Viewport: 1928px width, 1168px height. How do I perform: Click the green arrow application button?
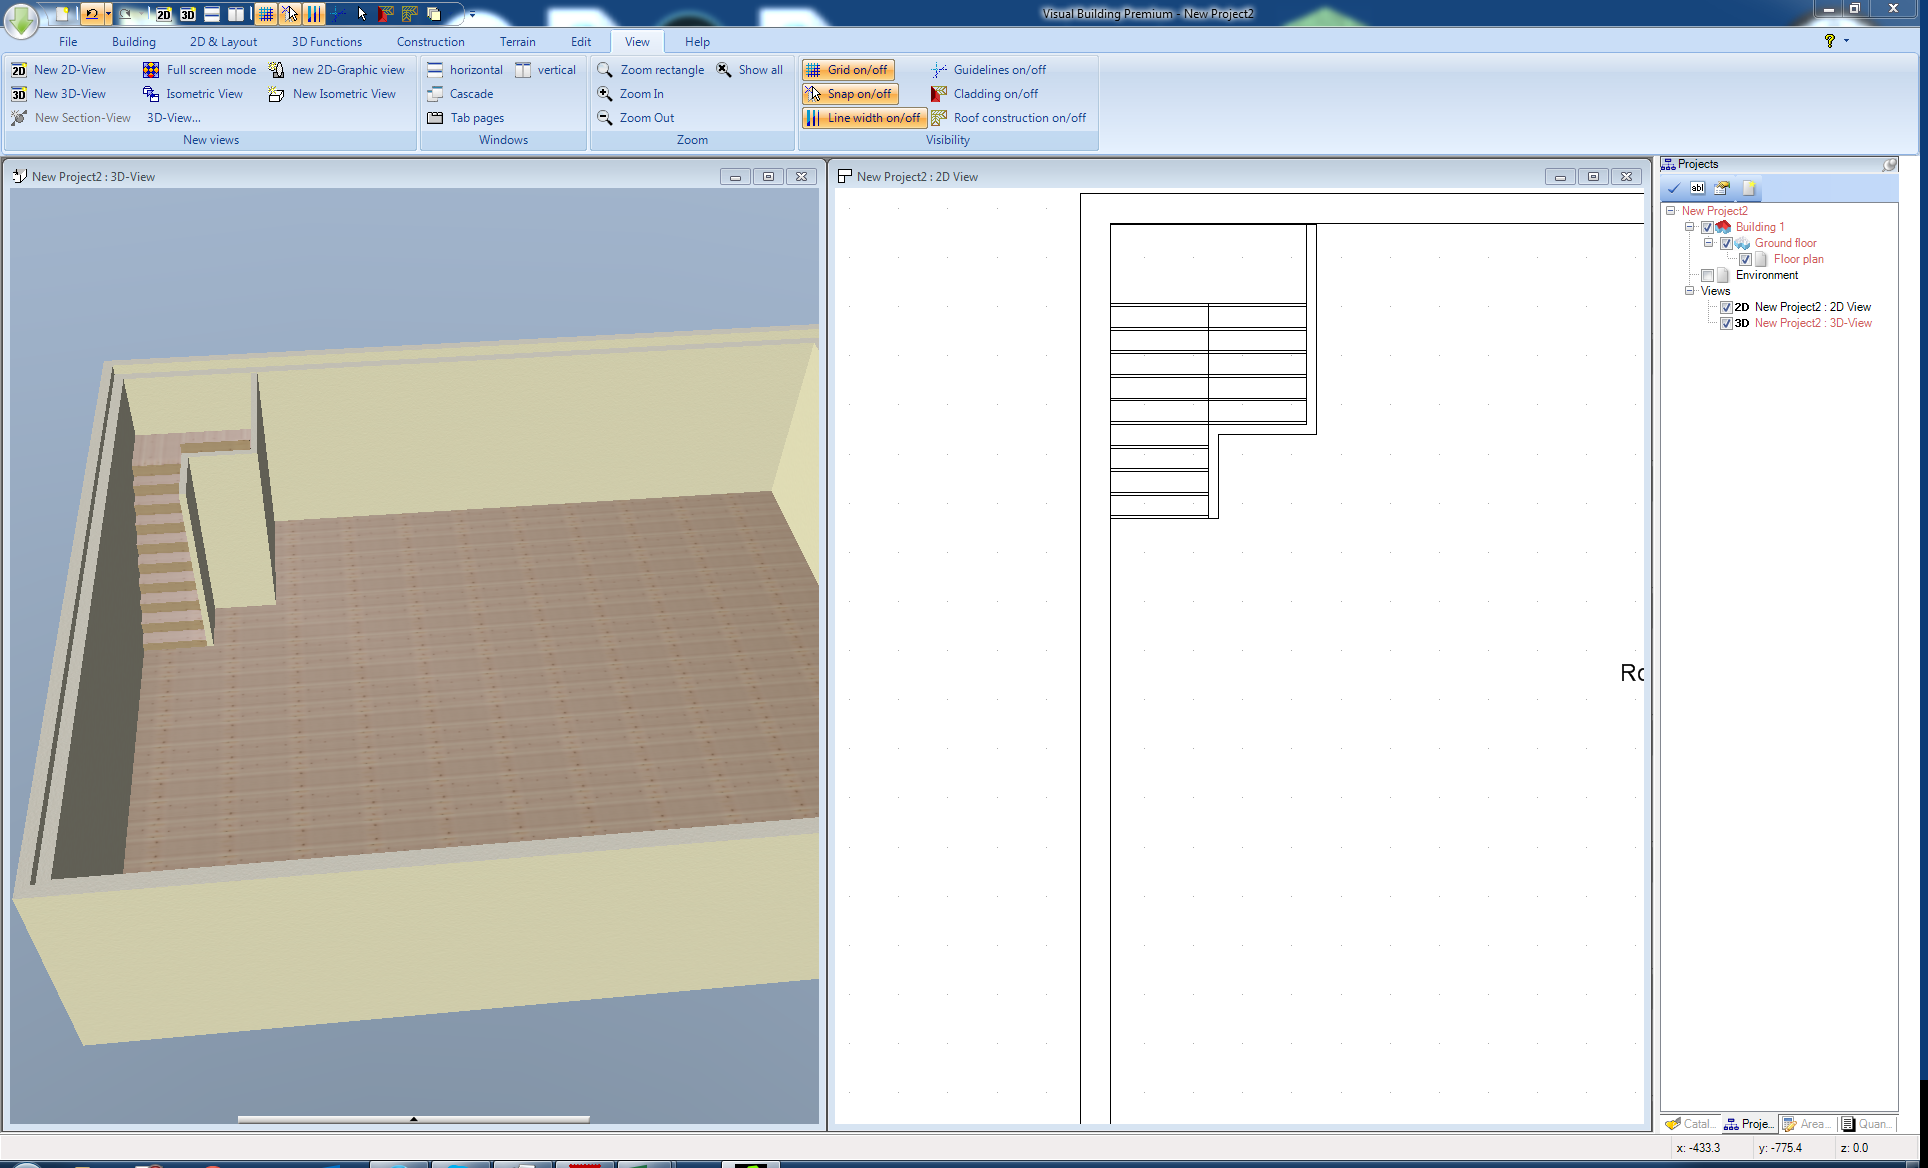click(21, 18)
